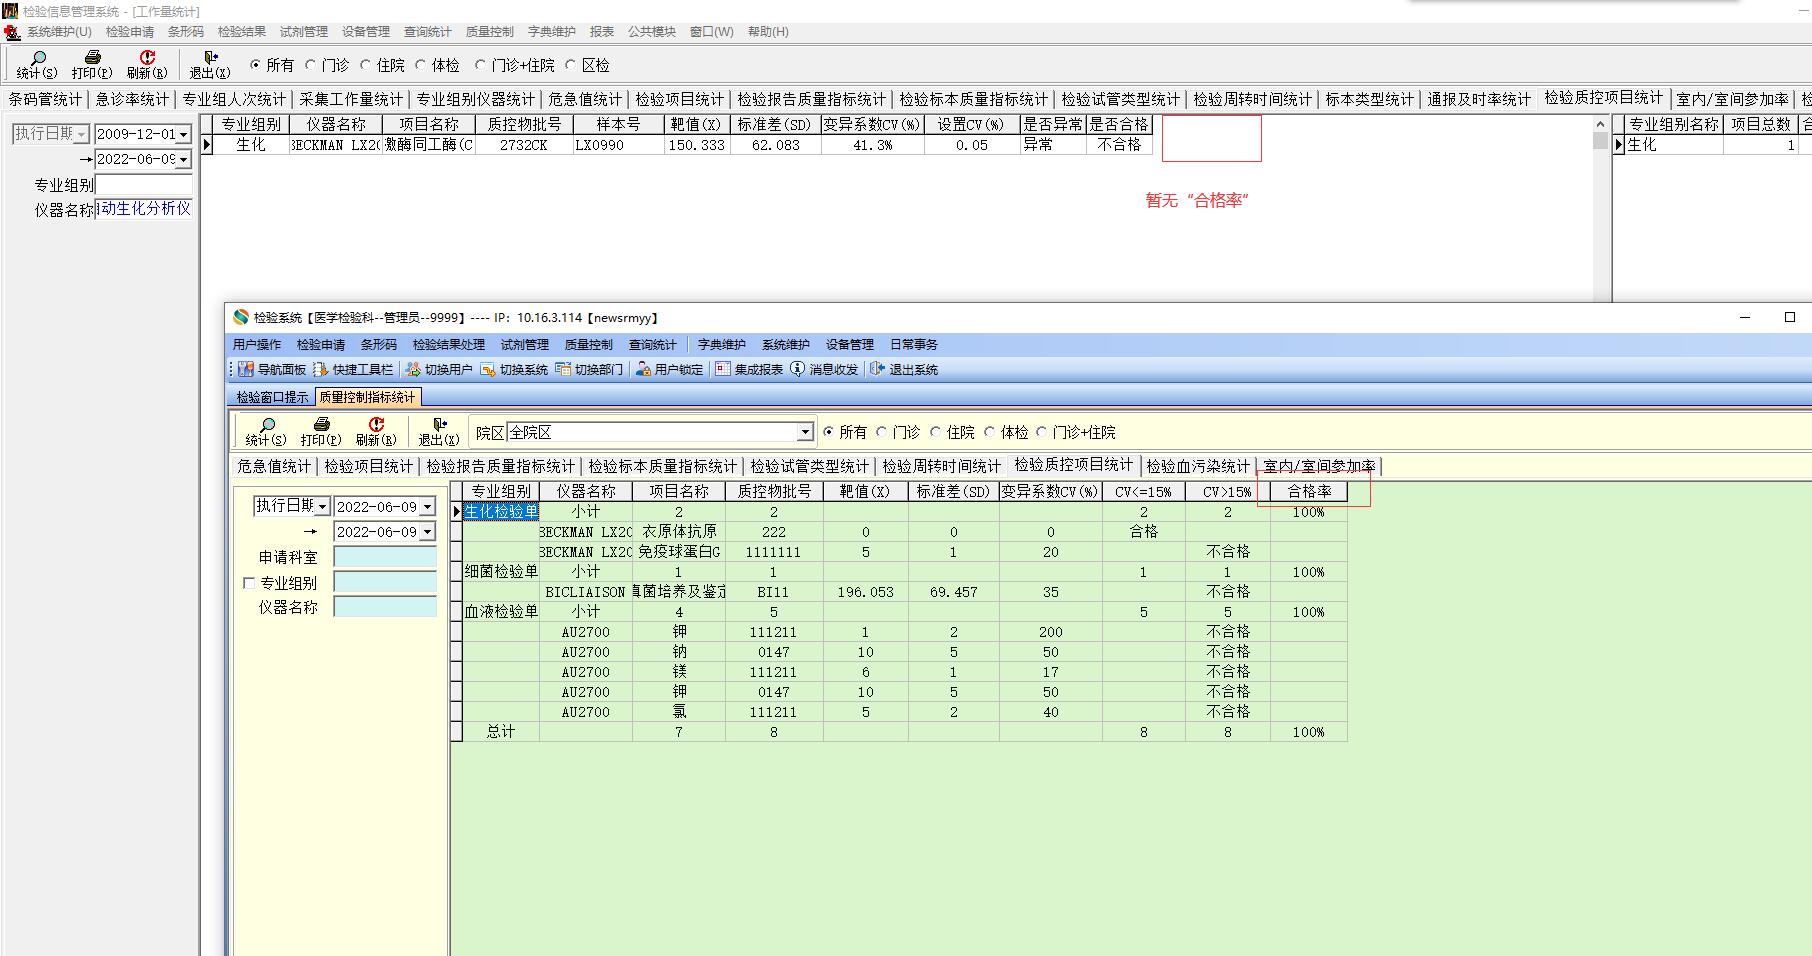The width and height of the screenshot is (1812, 956).
Task: Click 刷新(R) icon in back 工作量统计 window
Action: tap(147, 58)
